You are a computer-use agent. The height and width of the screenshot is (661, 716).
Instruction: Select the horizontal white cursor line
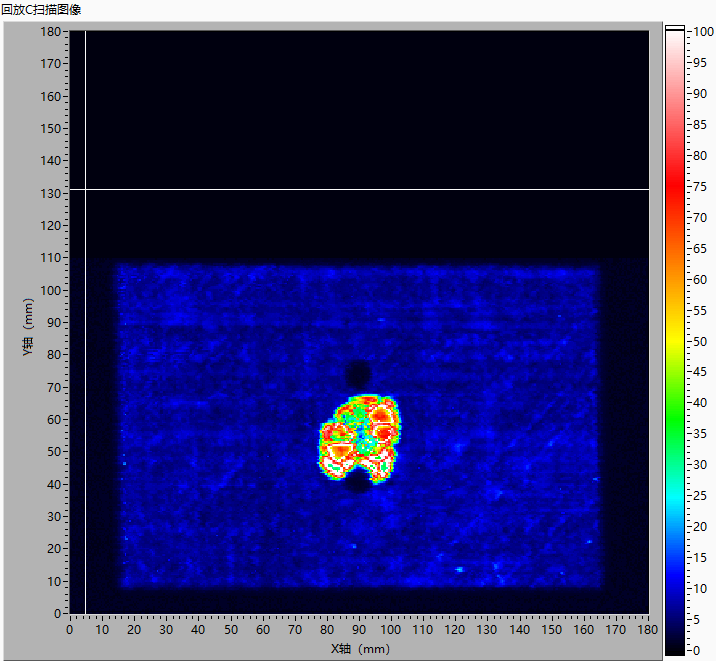360,189
